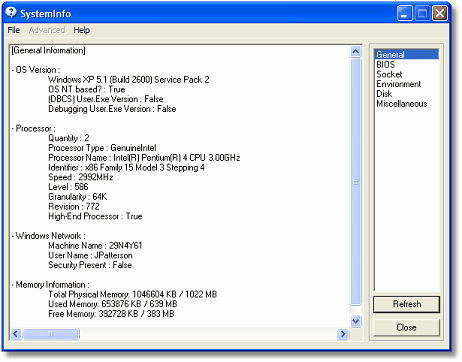Close the SystemInfo window with the X
This screenshot has height=362, width=462.
[440, 13]
